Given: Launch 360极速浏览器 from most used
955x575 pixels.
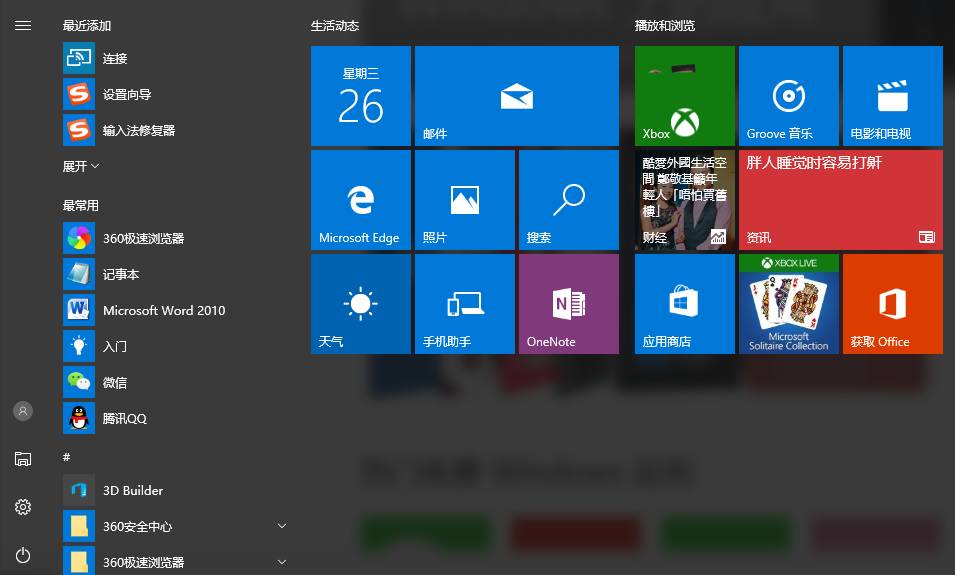Looking at the screenshot, I should (x=175, y=238).
